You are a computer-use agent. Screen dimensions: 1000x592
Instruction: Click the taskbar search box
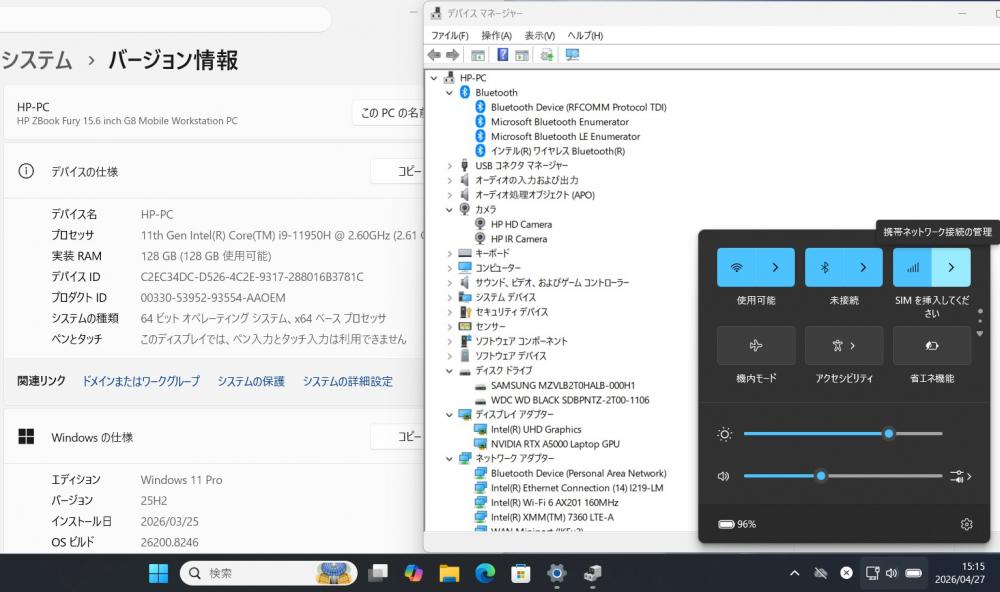tap(268, 574)
